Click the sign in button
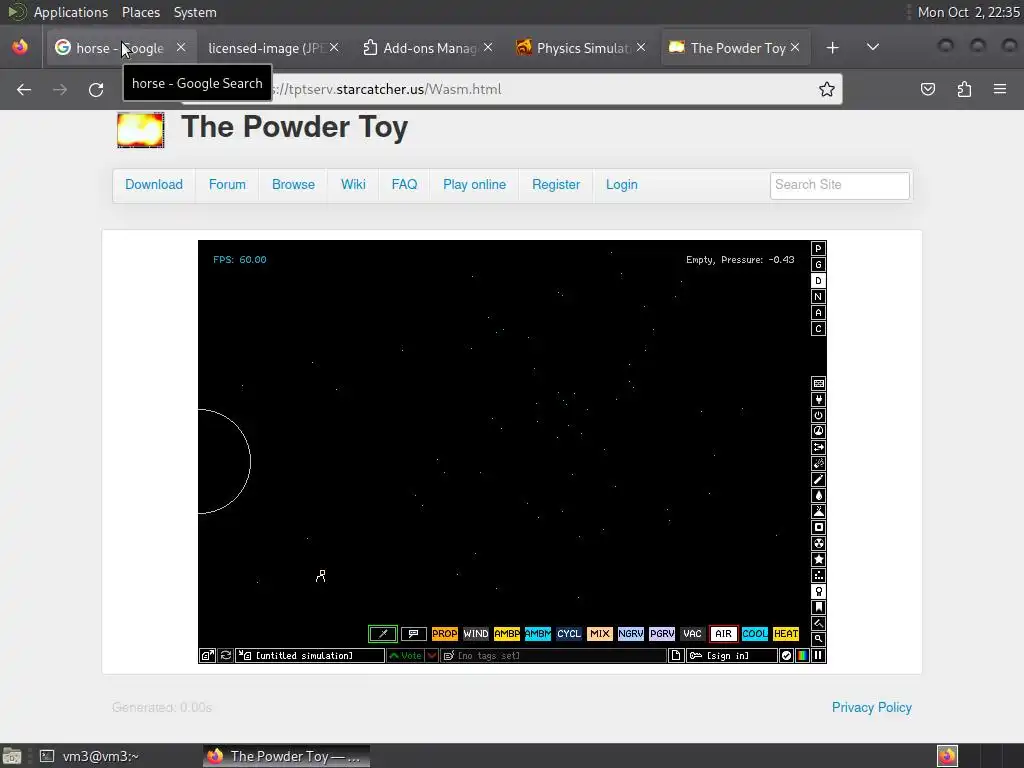1024x768 pixels. coord(732,655)
